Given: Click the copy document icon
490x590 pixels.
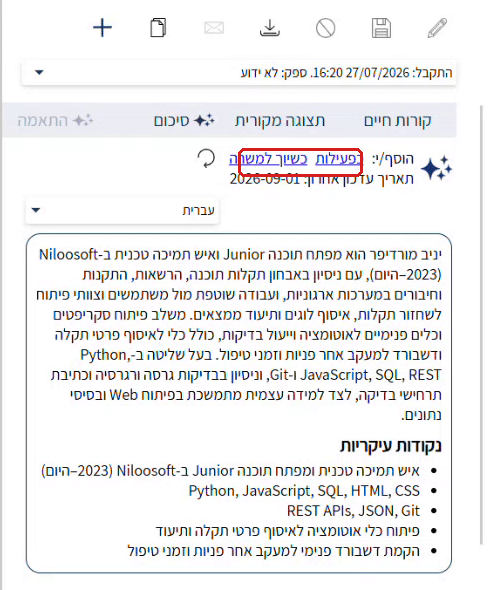Looking at the screenshot, I should 158,28.
